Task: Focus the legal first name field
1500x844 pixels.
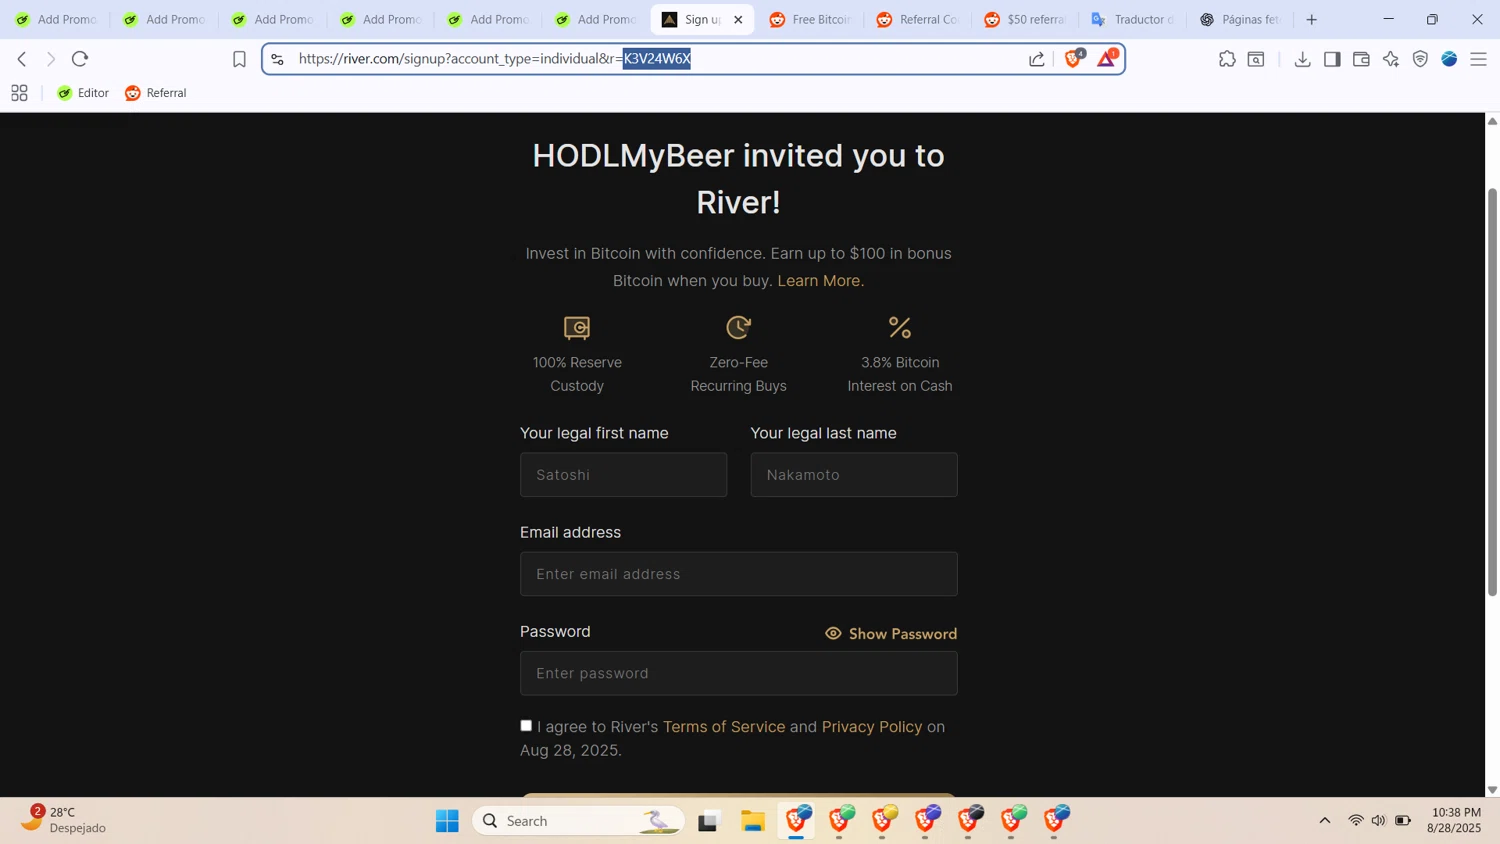Action: coord(623,475)
